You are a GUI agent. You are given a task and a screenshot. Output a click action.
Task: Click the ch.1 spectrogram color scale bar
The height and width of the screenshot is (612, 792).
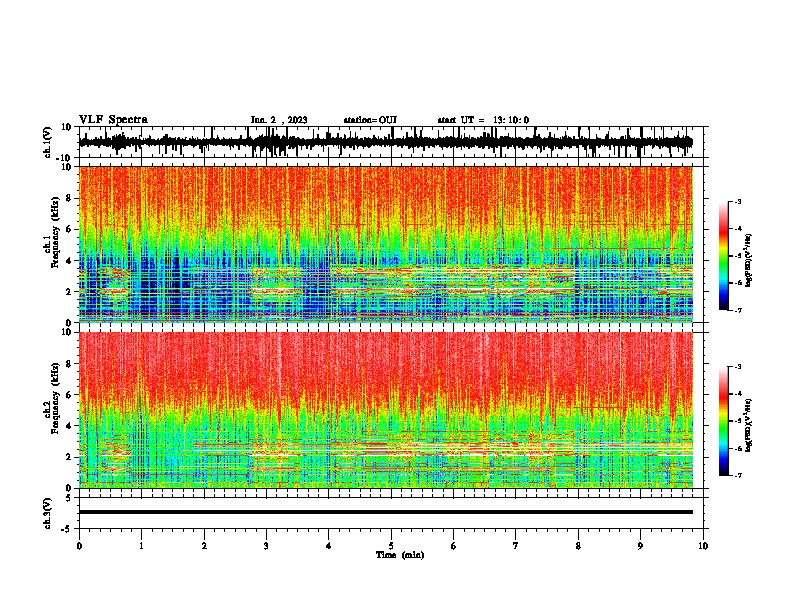pos(724,256)
